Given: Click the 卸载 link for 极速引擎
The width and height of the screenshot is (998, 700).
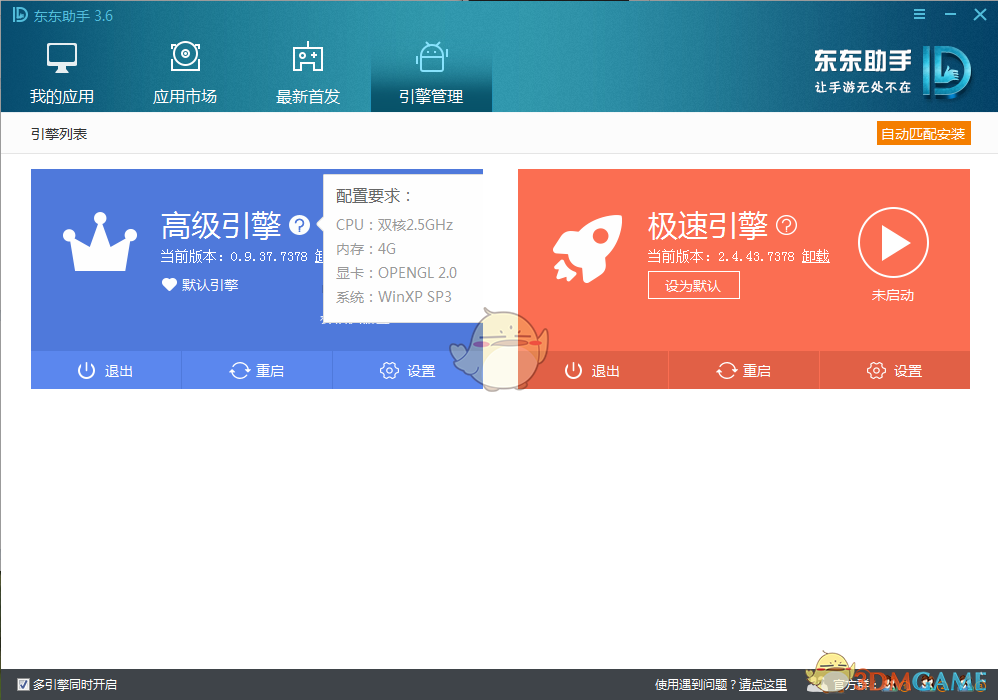Looking at the screenshot, I should click(x=815, y=256).
